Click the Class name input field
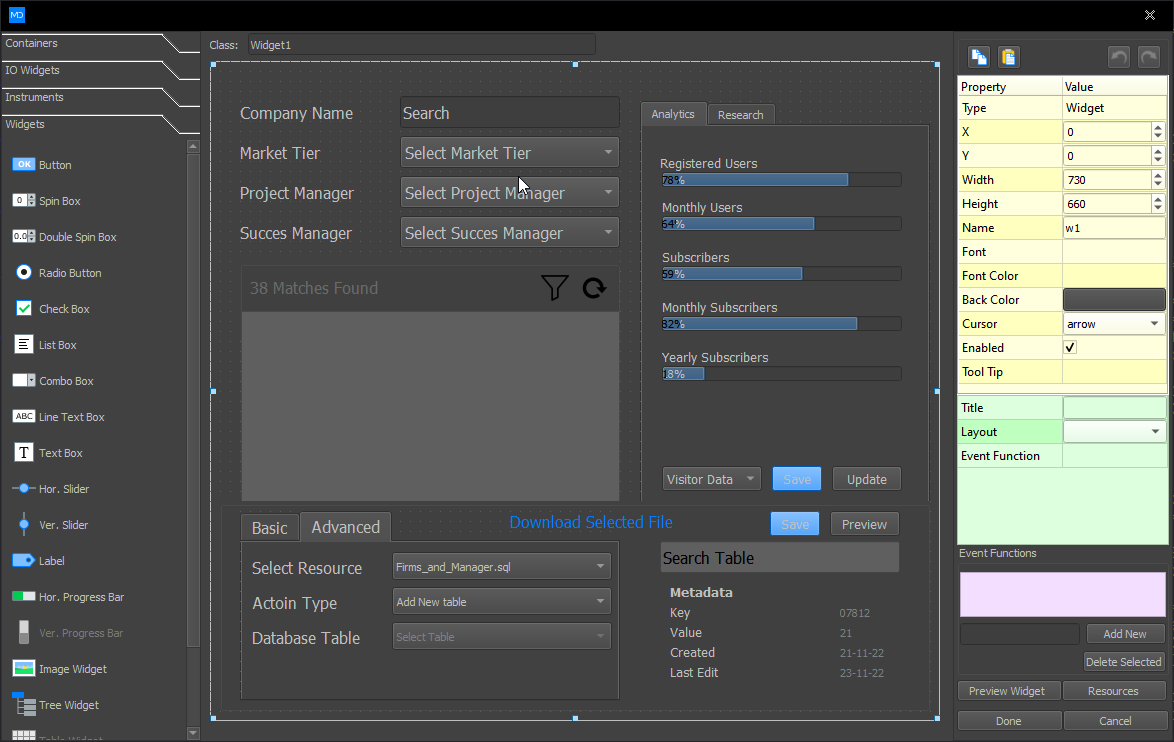This screenshot has width=1174, height=742. 420,44
